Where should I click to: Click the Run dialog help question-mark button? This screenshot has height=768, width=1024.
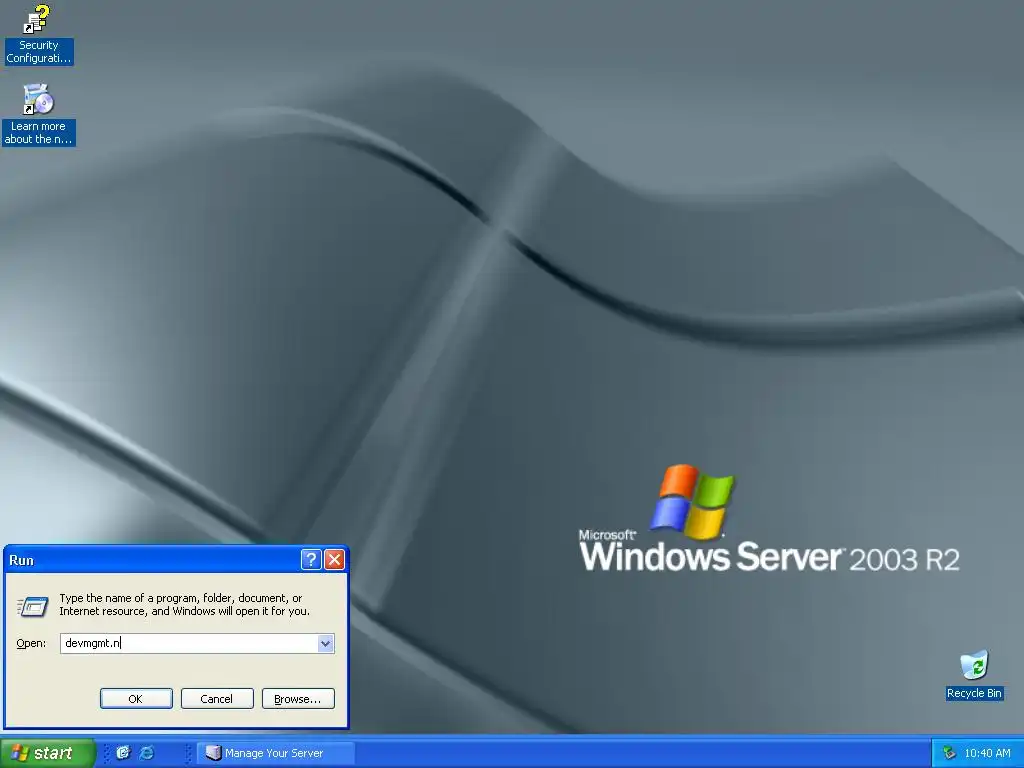click(x=311, y=560)
